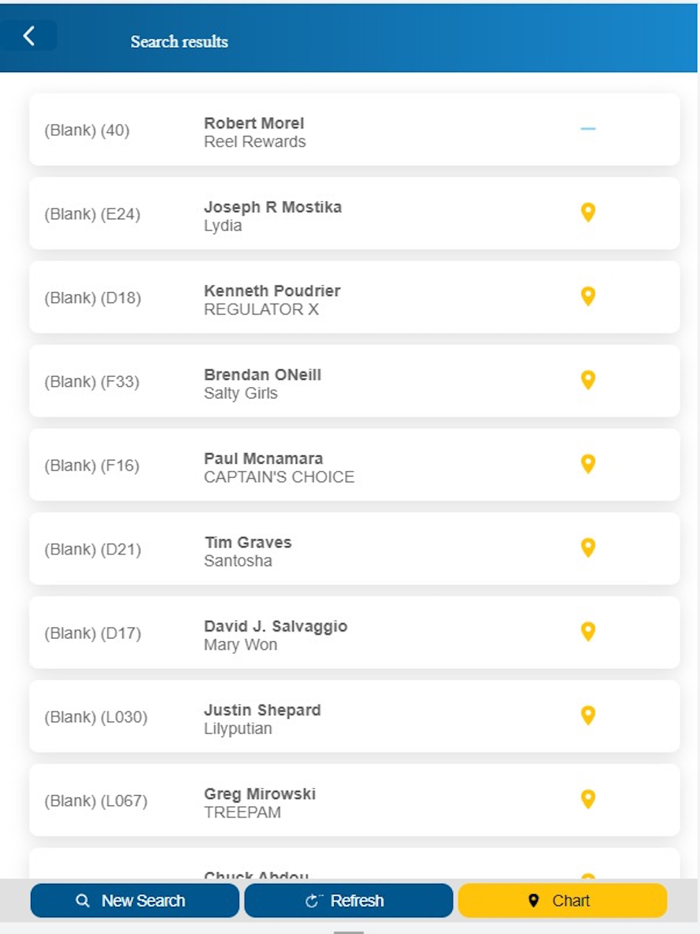This screenshot has height=934, width=700.
Task: Select Justin Shepard's Lilyputian map marker
Action: coord(588,716)
